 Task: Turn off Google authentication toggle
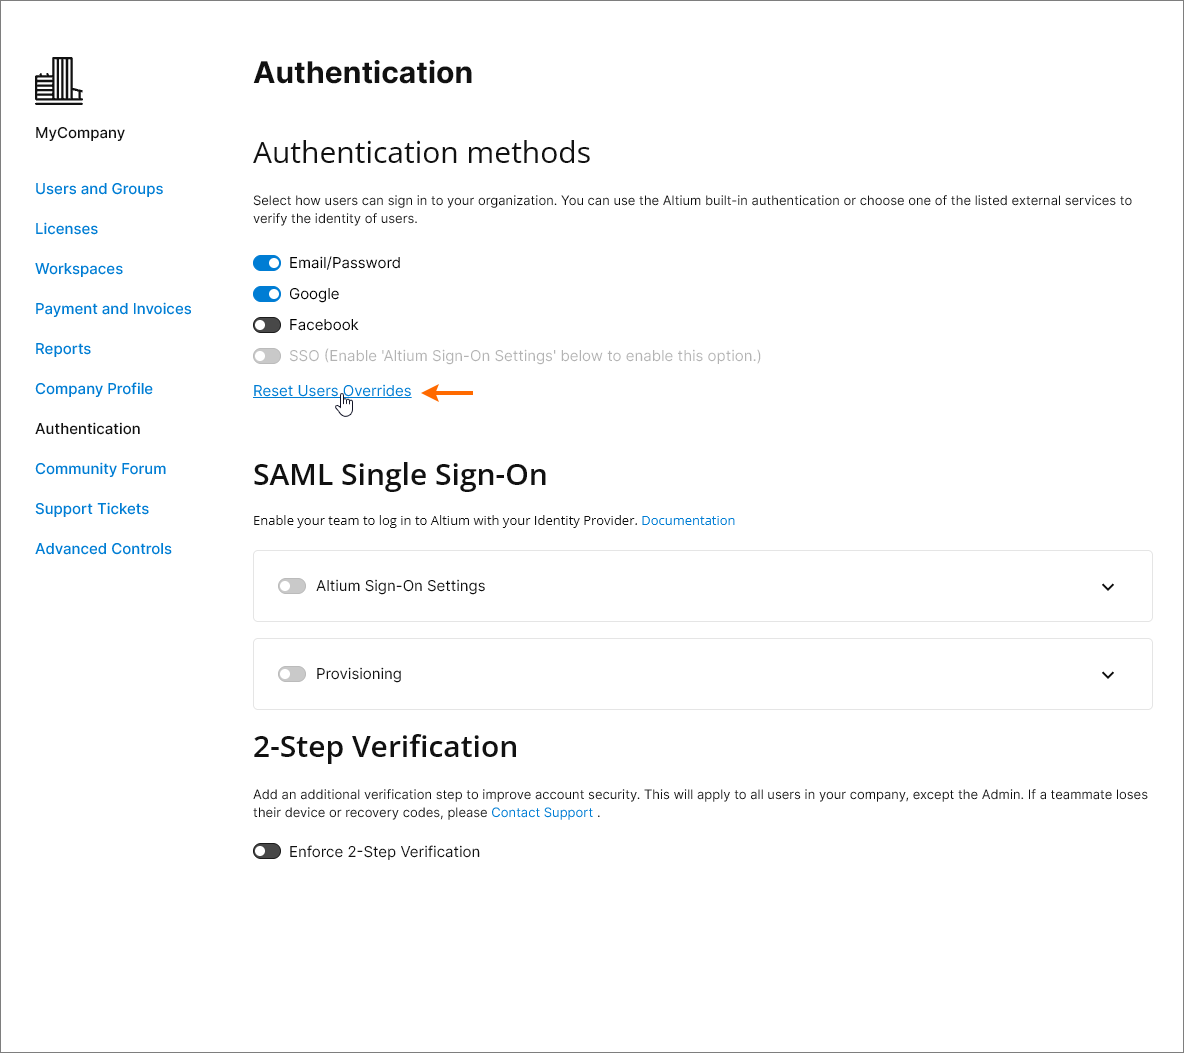point(267,294)
